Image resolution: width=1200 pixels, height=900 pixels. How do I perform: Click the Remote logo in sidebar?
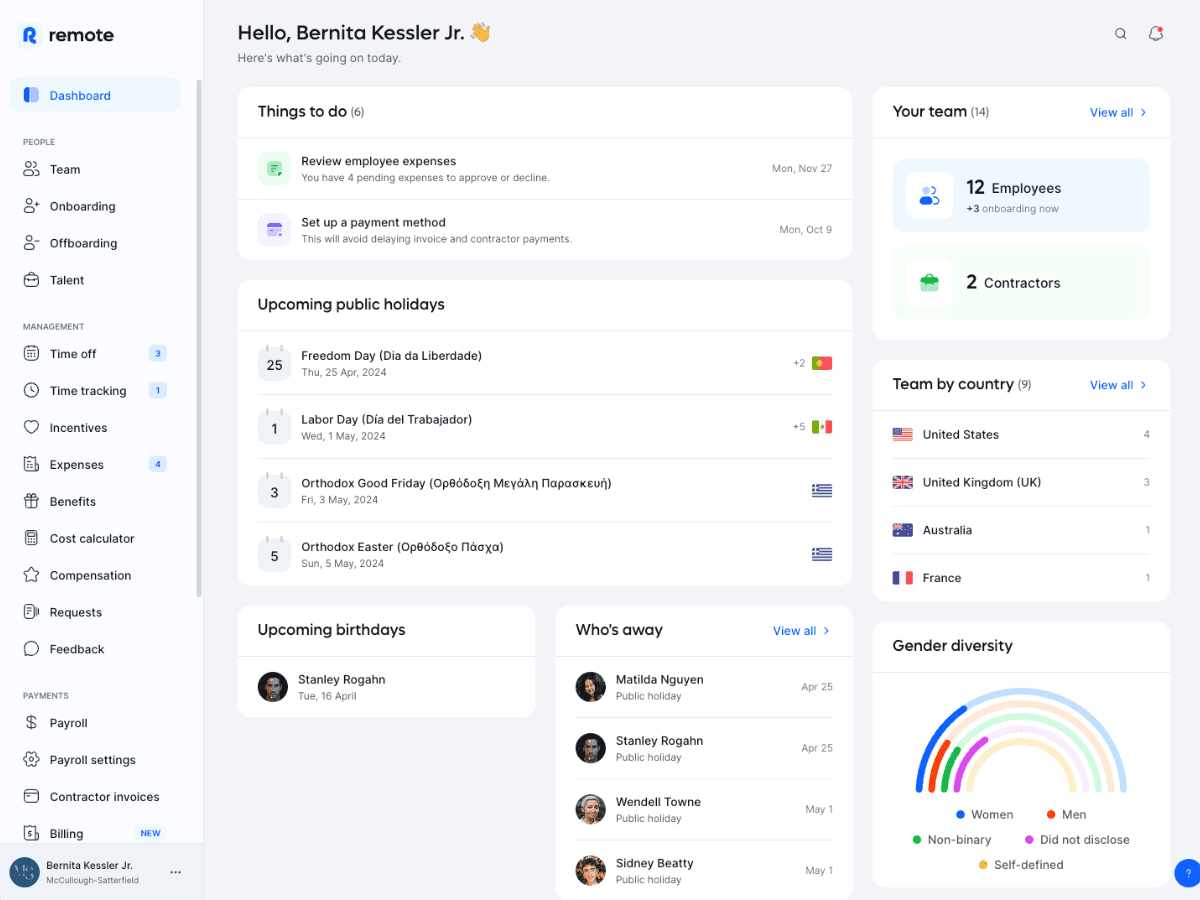tap(67, 35)
